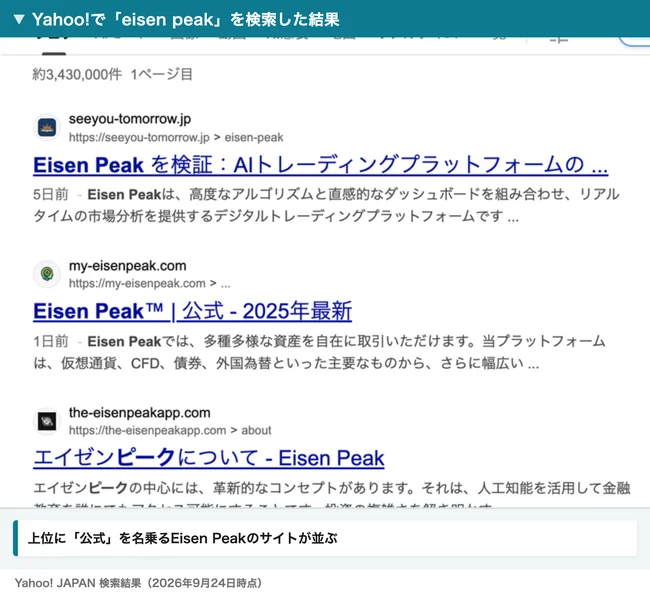Click the https://seeyou-tomorrow.jp > eisen-peak URL
The image size is (650, 600).
(x=176, y=137)
